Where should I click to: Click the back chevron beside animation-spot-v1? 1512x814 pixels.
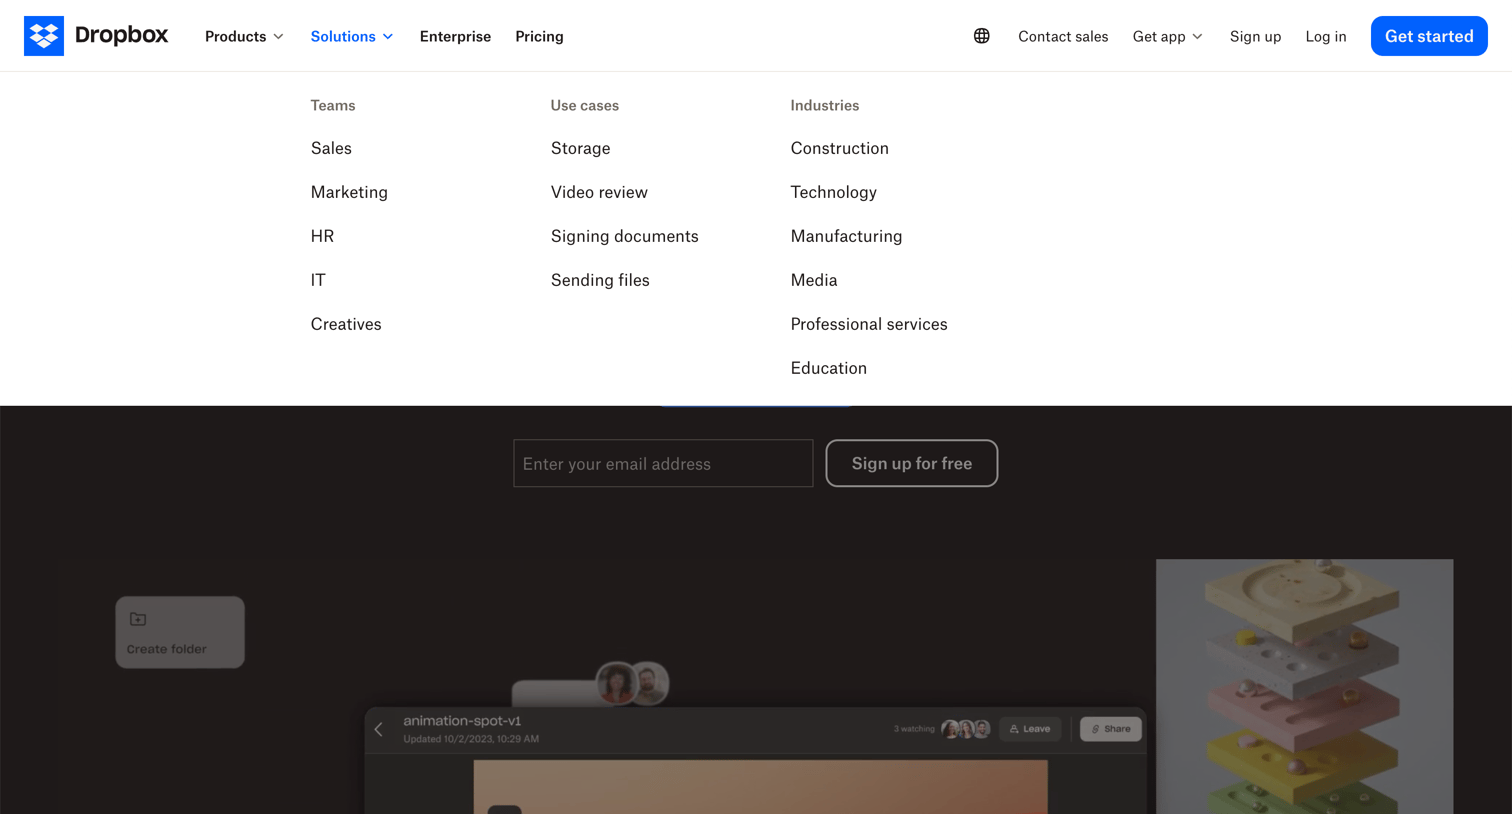379,730
